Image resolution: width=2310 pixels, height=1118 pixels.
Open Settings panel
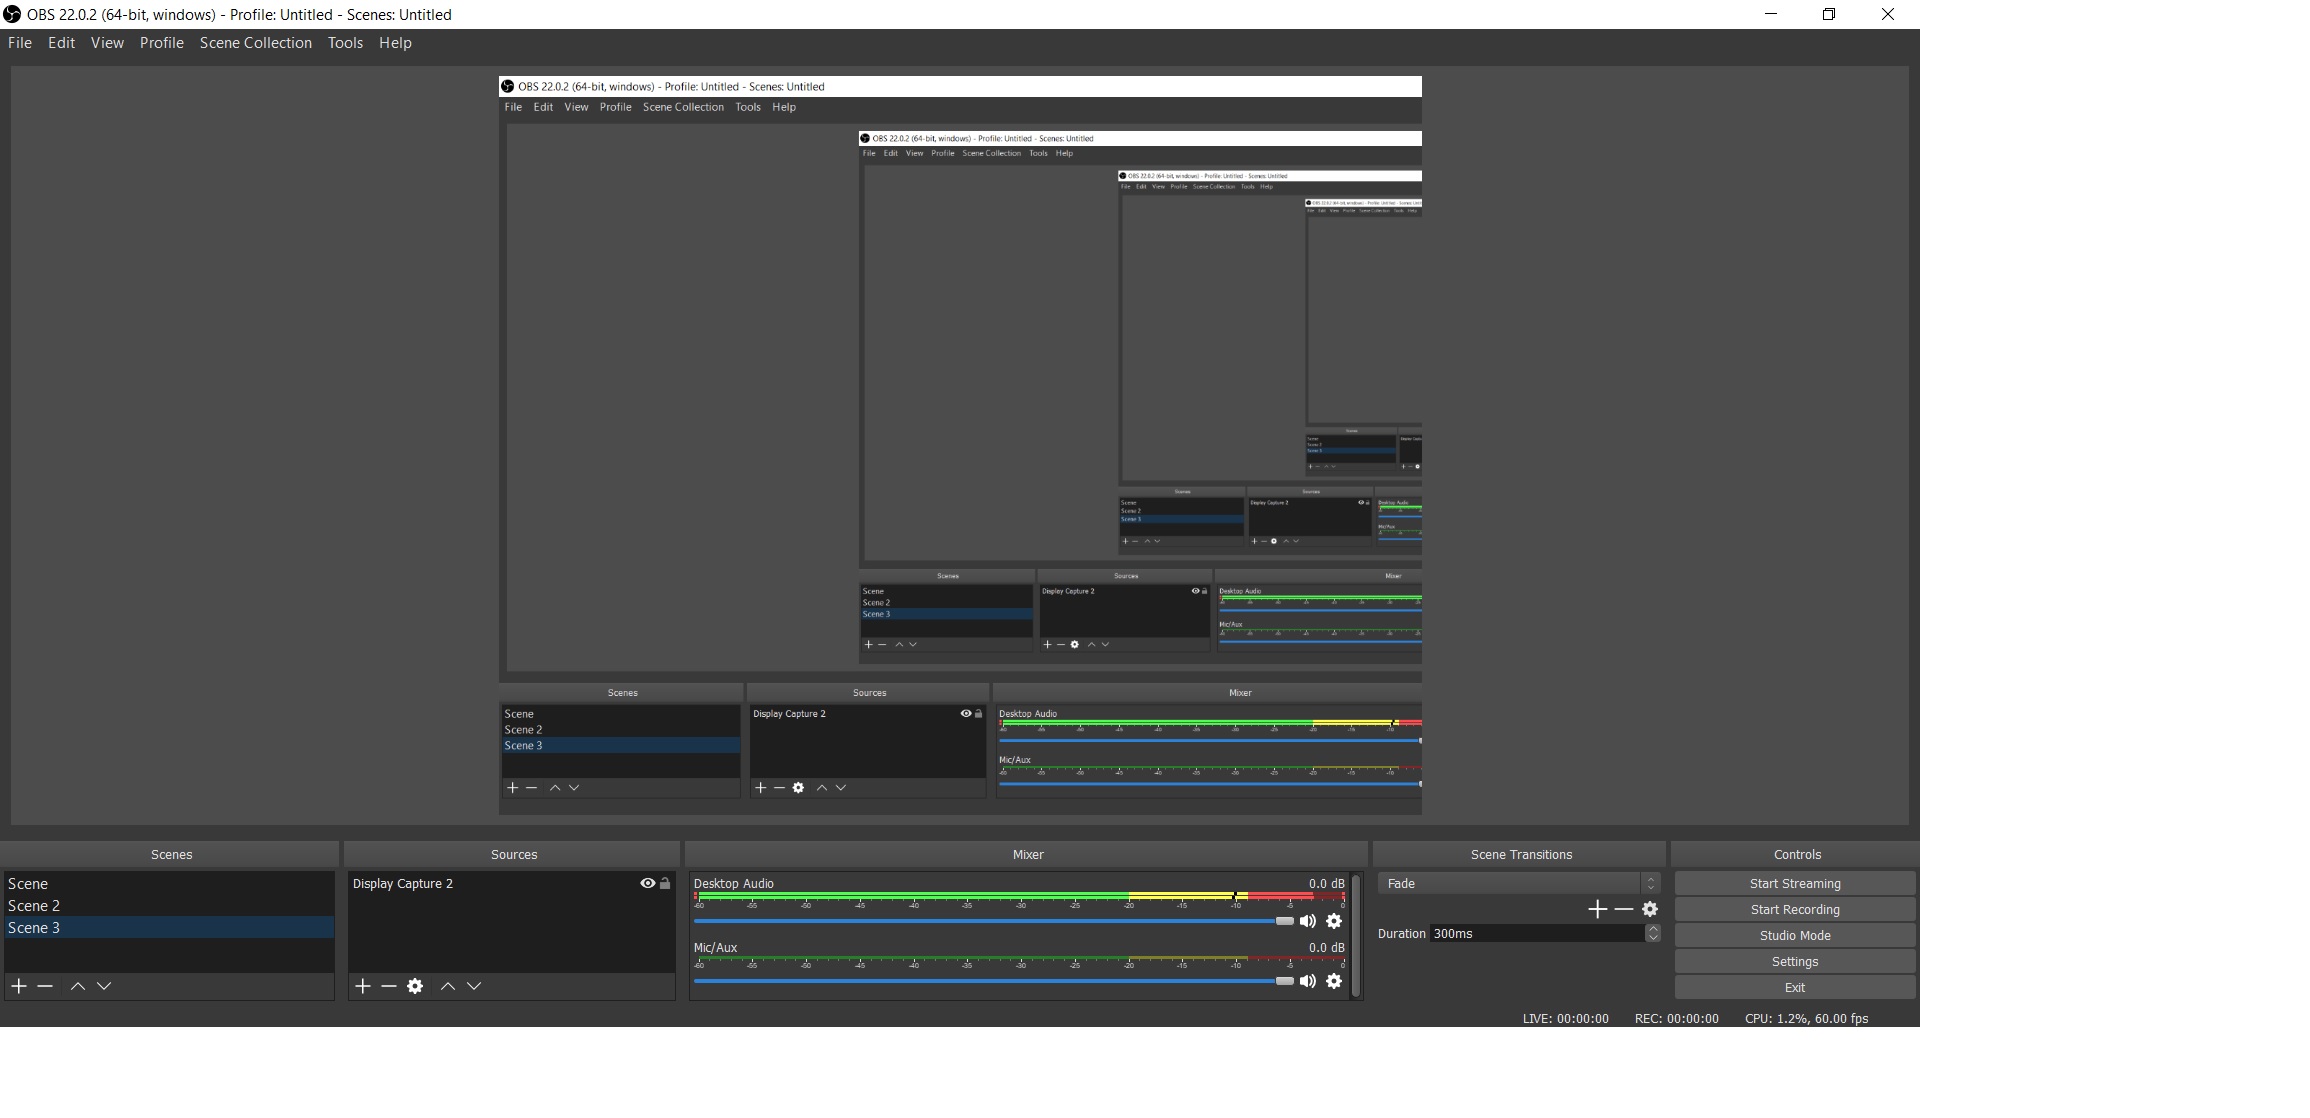point(1794,960)
